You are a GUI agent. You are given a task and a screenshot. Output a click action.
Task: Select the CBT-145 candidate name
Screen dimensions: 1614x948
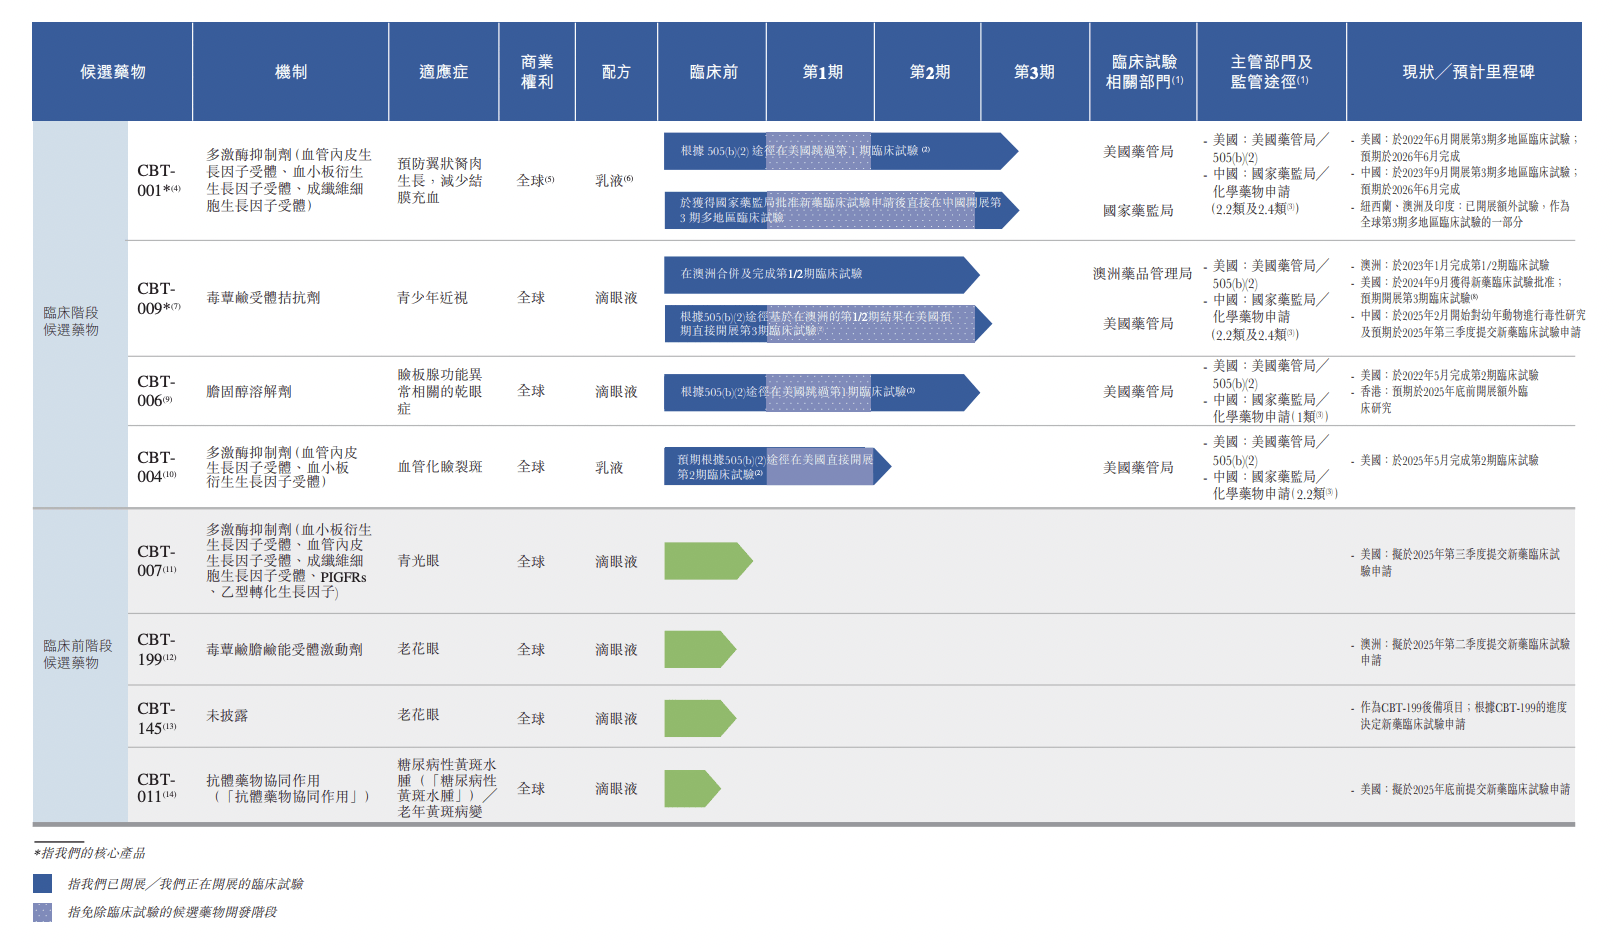(x=157, y=718)
